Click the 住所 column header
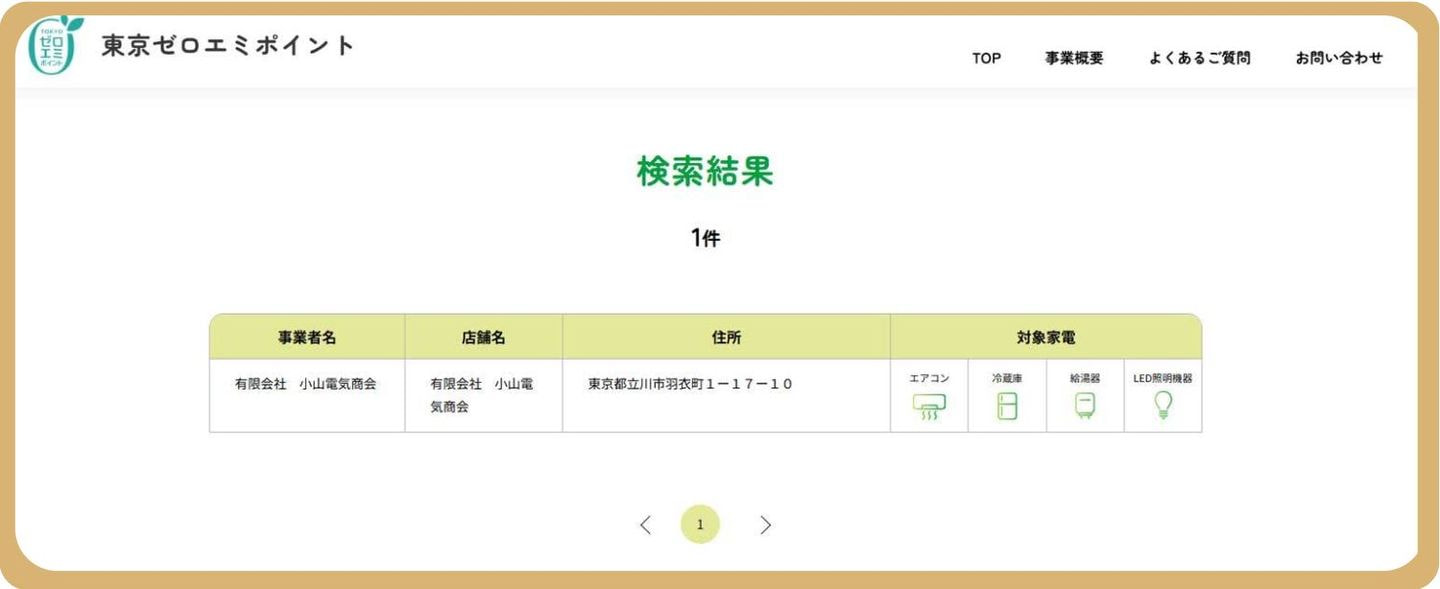The image size is (1440, 589). [726, 337]
